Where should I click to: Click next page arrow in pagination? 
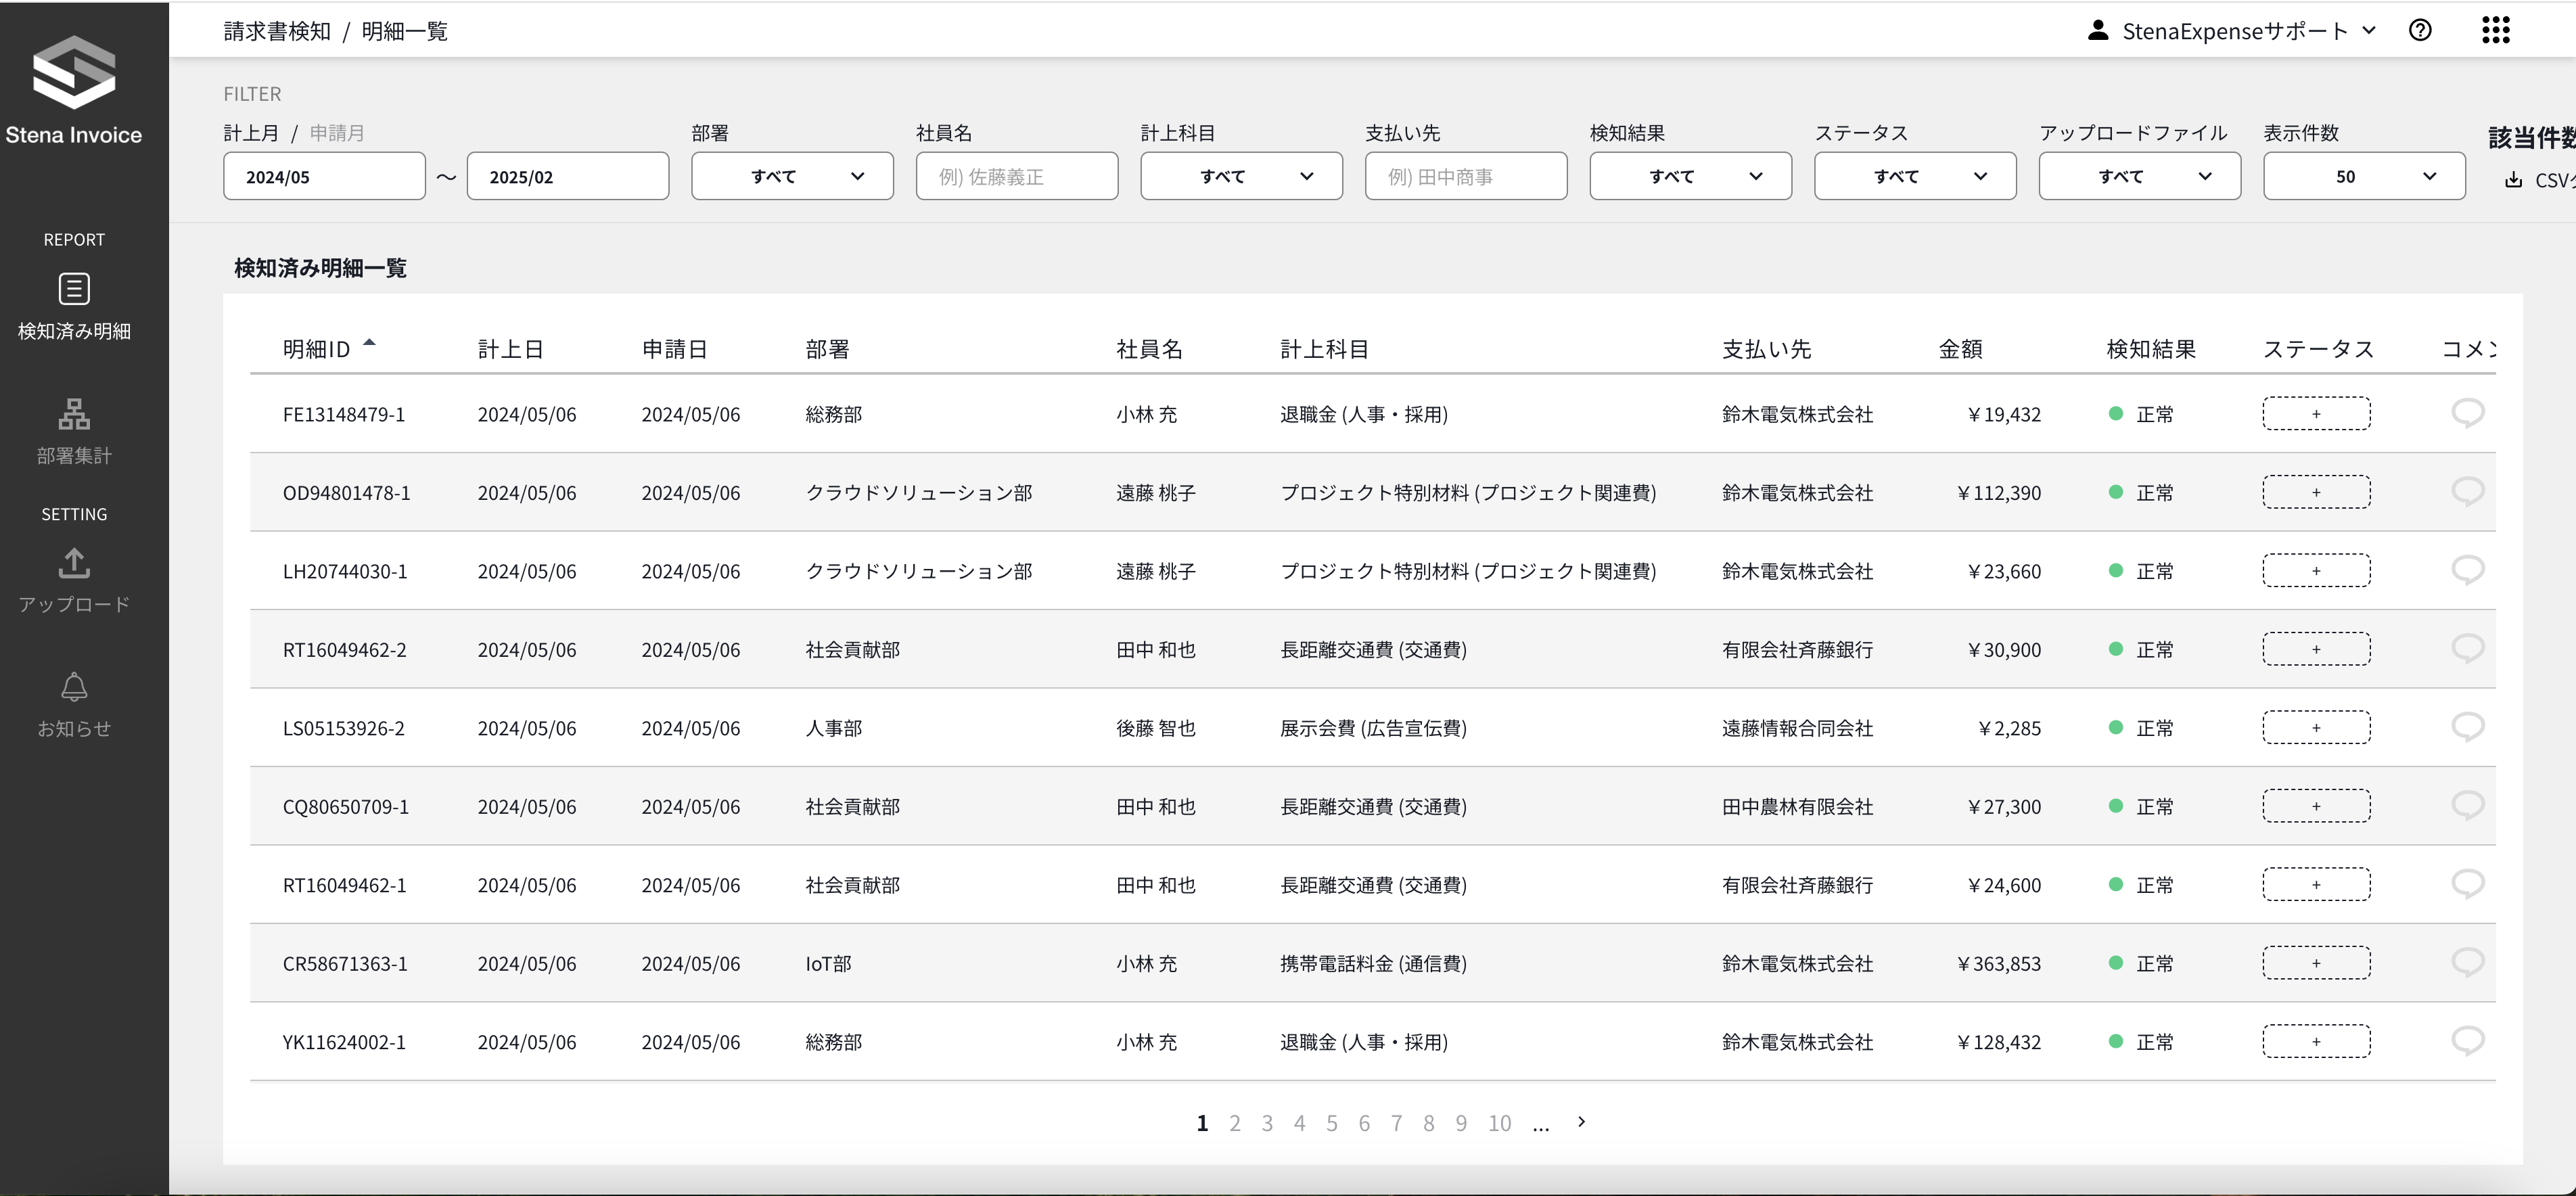click(x=1581, y=1122)
